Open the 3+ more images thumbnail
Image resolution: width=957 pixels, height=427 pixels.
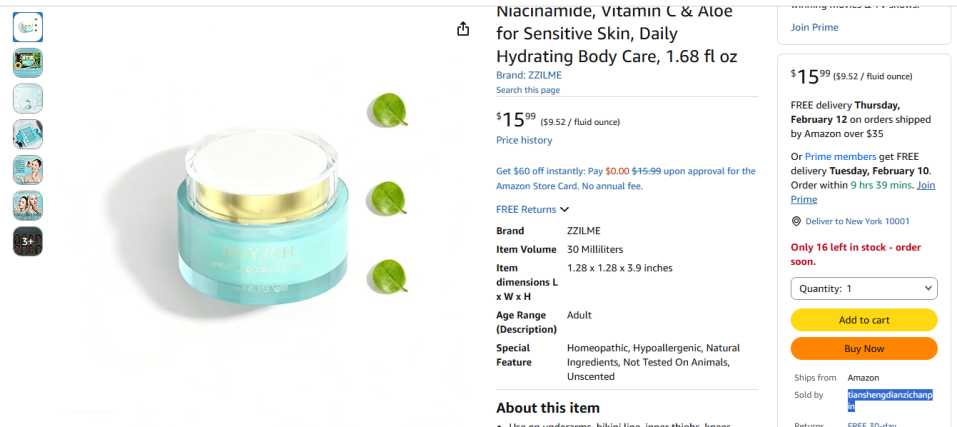28,242
